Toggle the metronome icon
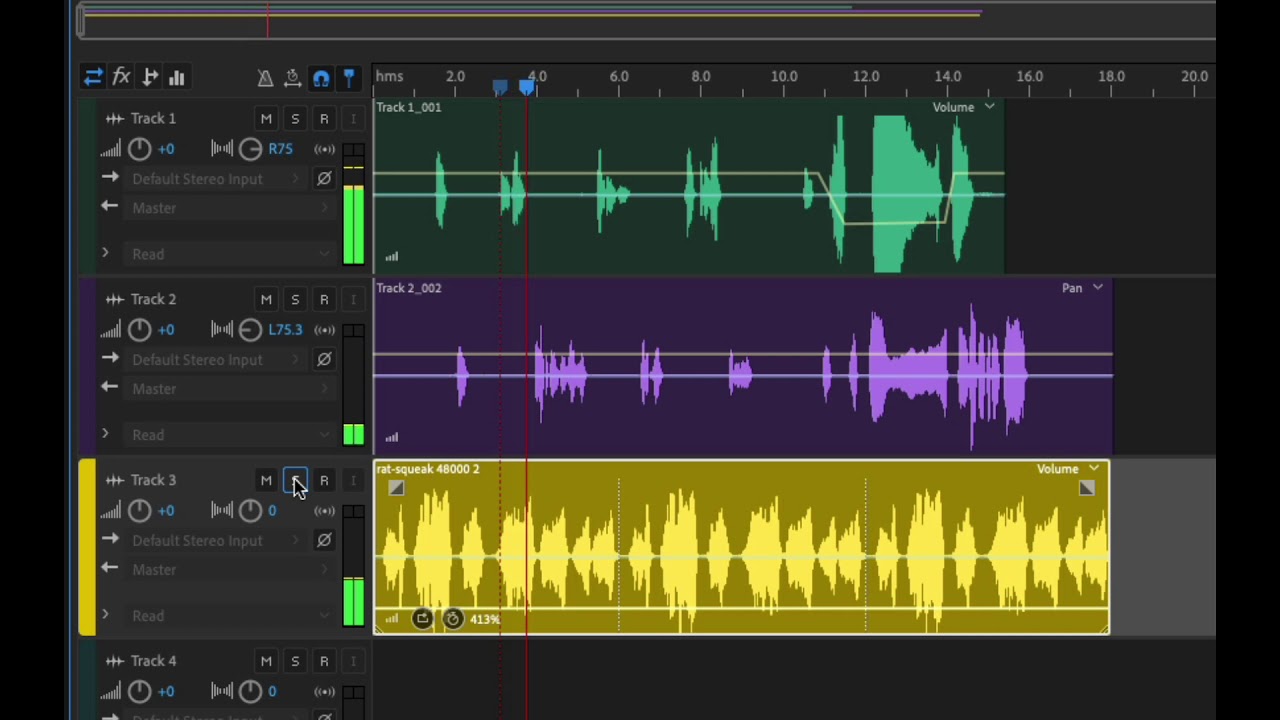Screen dimensions: 1280x720 [265, 78]
